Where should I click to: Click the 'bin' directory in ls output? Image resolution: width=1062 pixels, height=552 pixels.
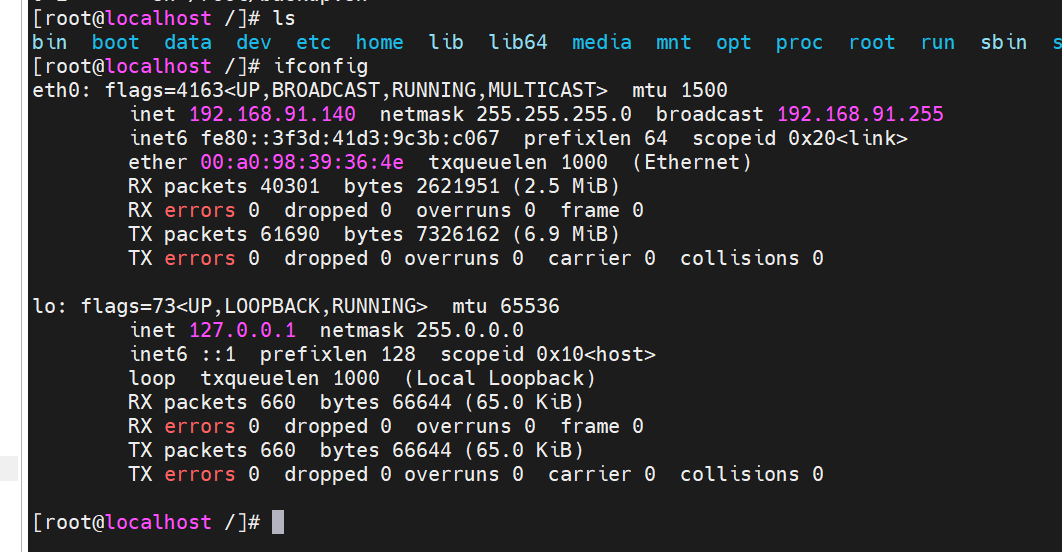pyautogui.click(x=50, y=42)
